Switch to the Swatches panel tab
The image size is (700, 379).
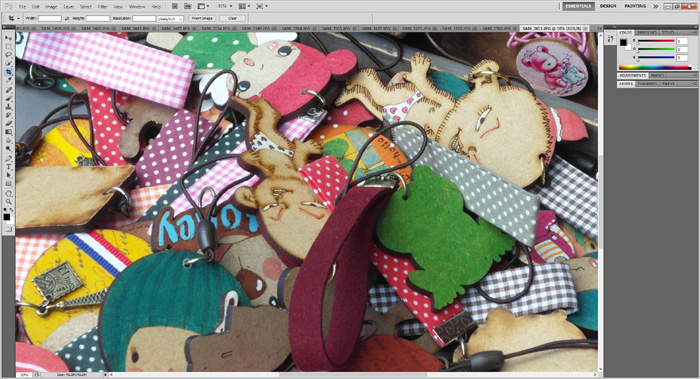(x=647, y=33)
